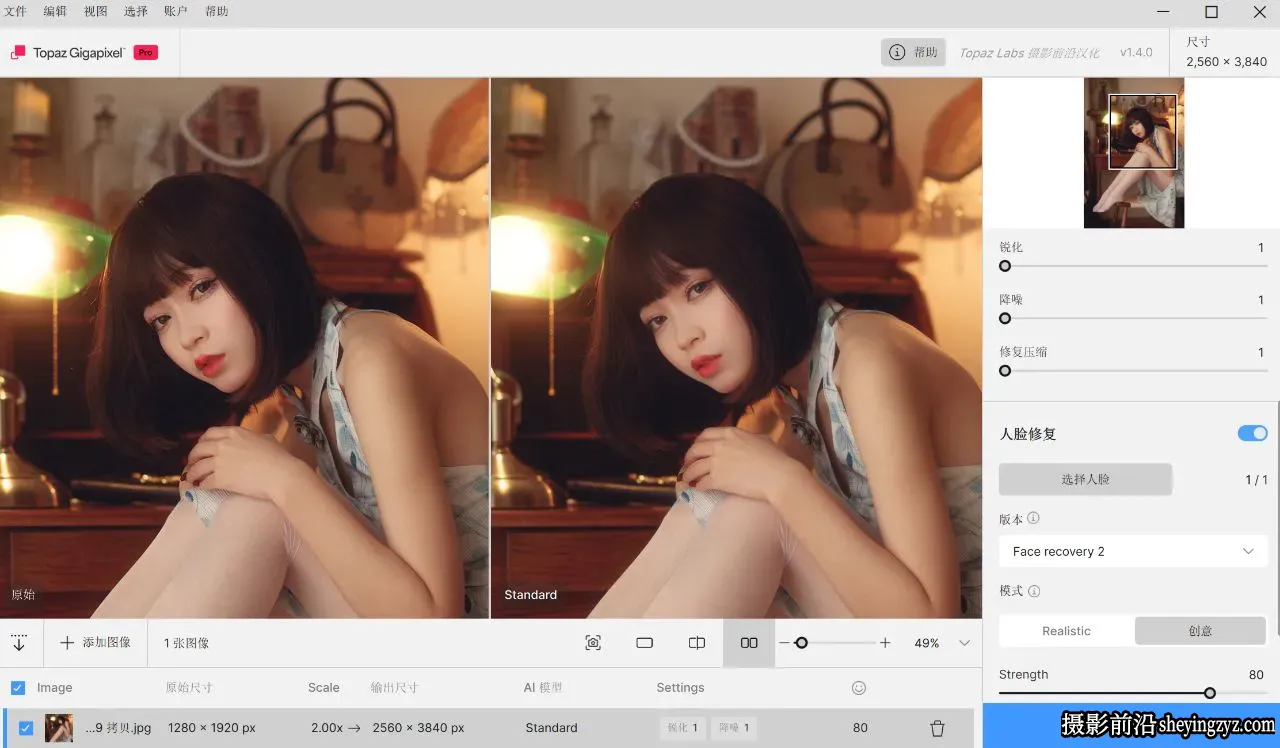Delete the image row with trash icon

[x=937, y=728]
